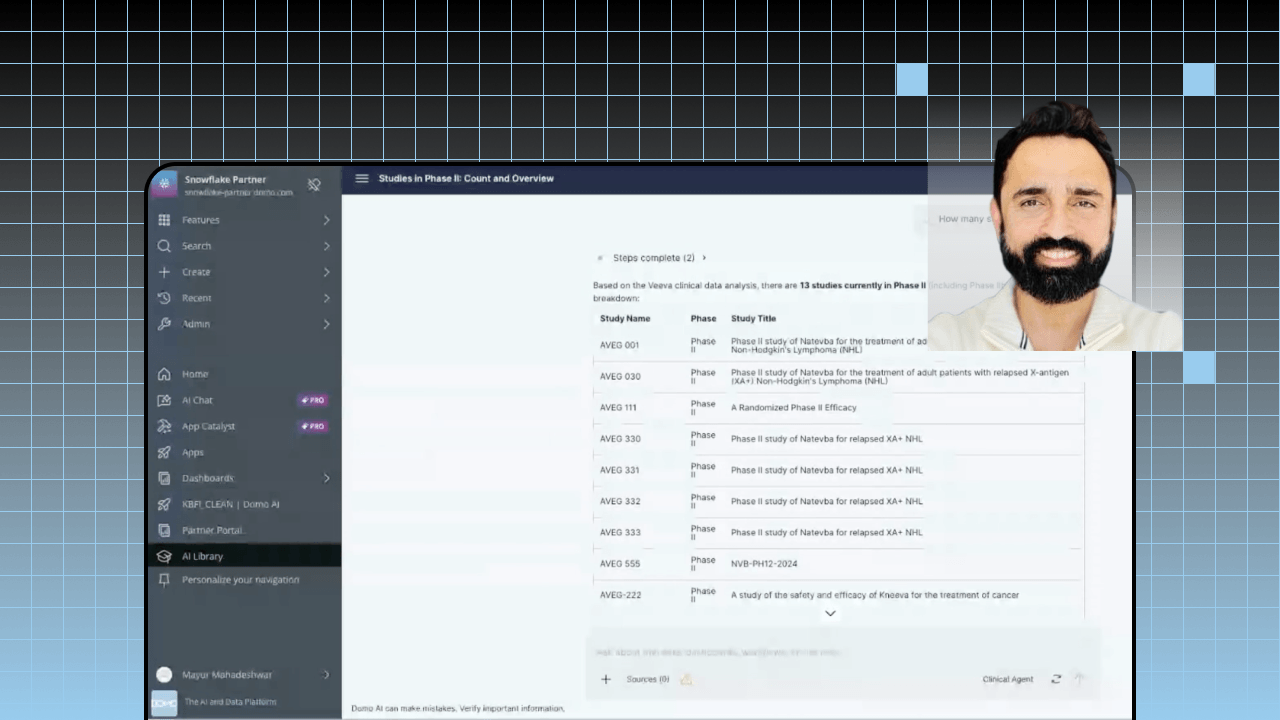Click the AVEG 333 study name
This screenshot has width=1280, height=720.
pos(620,533)
